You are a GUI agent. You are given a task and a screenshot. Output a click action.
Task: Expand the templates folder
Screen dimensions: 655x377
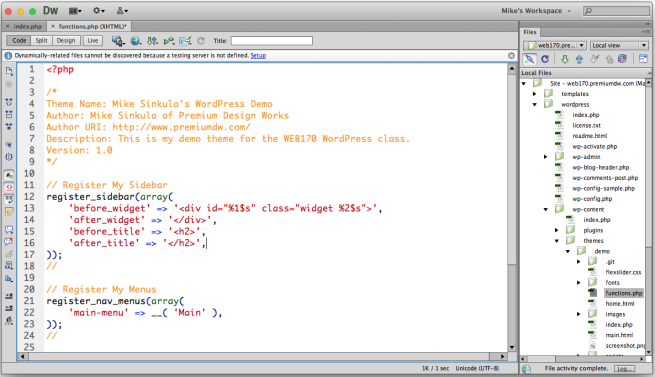point(535,94)
